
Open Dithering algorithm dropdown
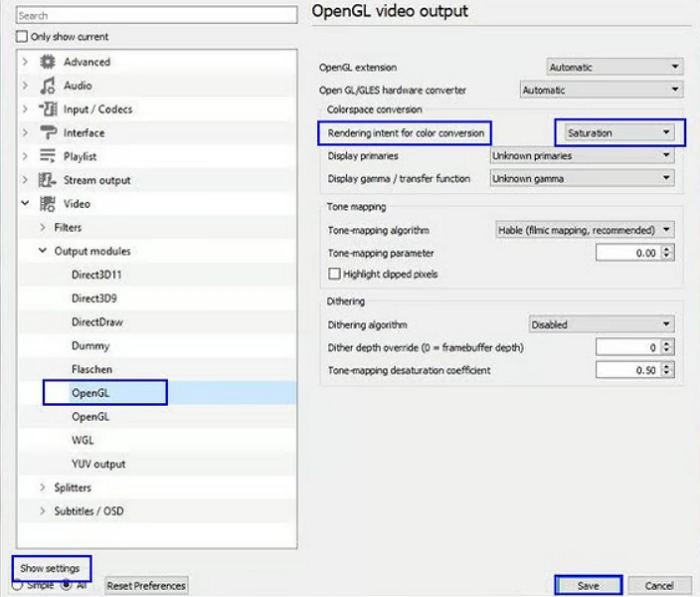(601, 324)
